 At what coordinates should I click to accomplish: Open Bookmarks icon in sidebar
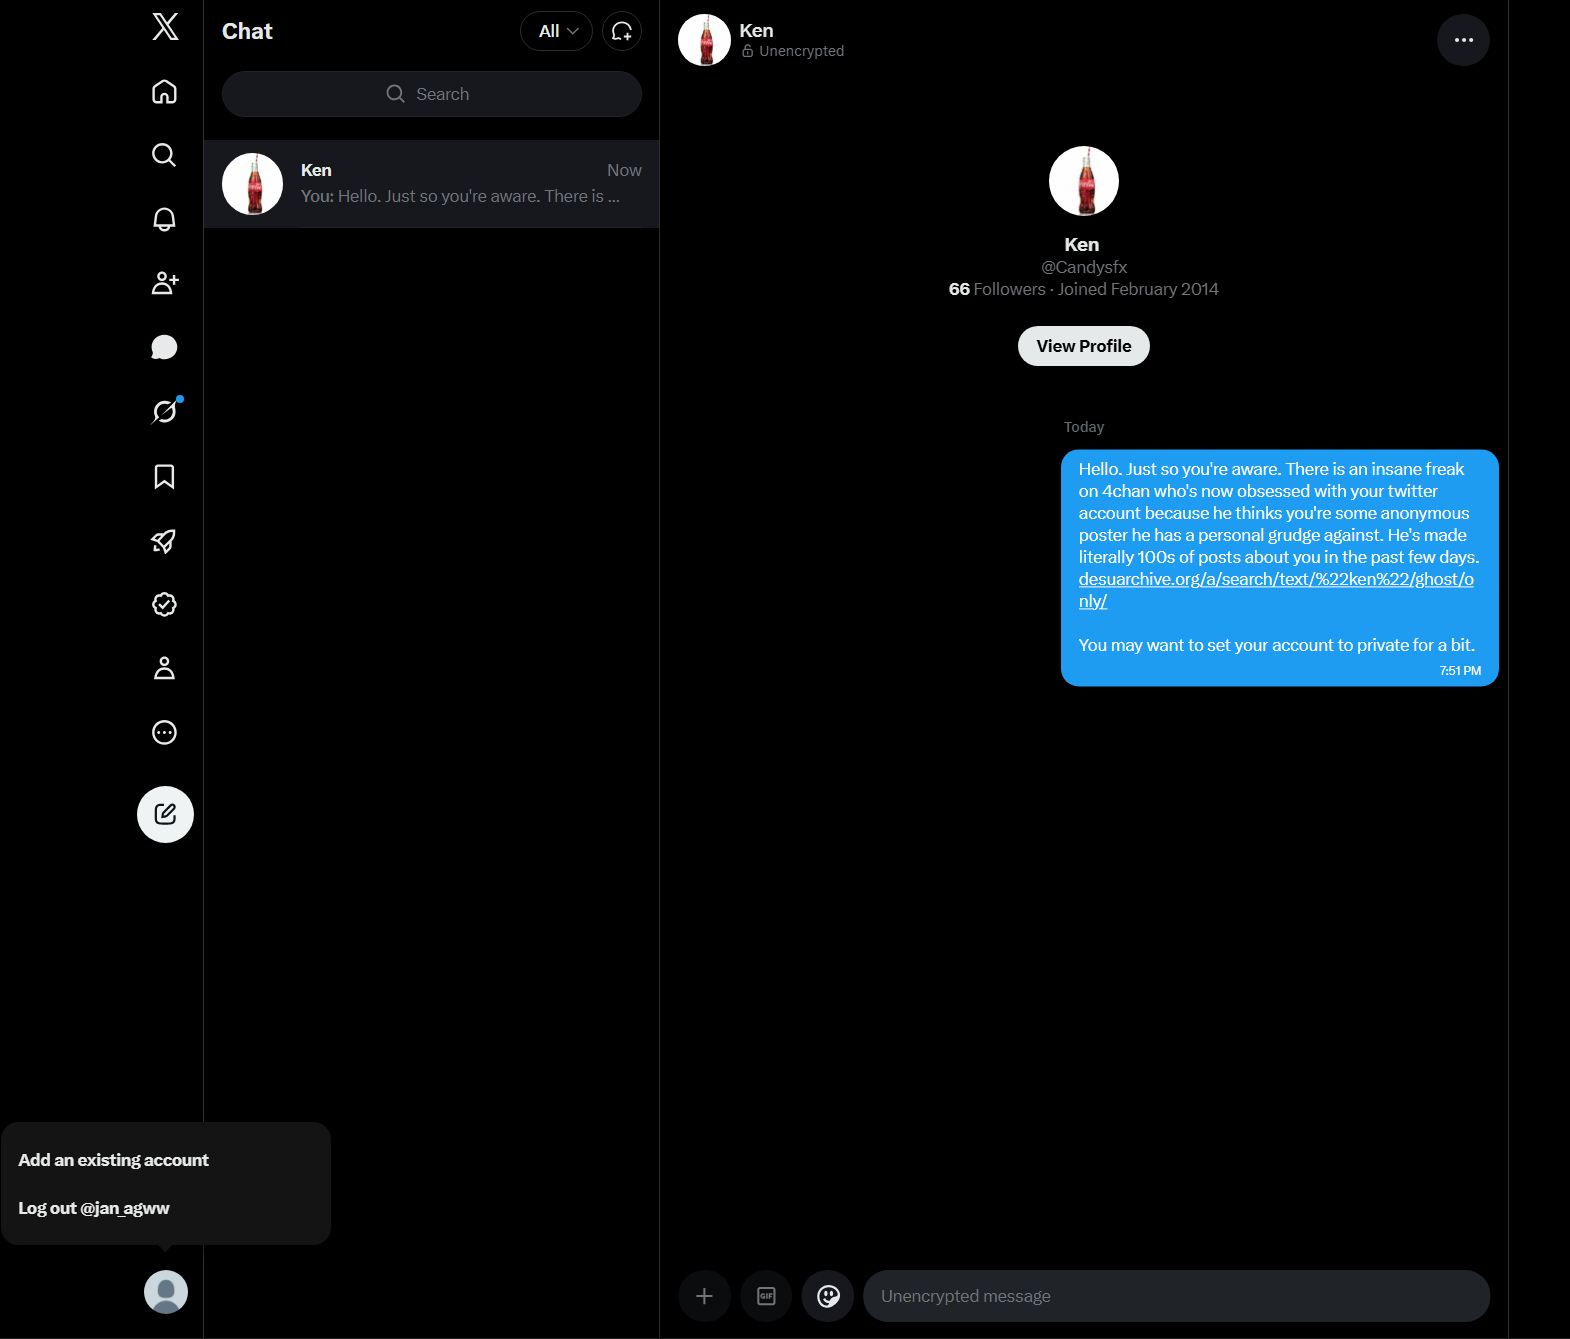164,476
